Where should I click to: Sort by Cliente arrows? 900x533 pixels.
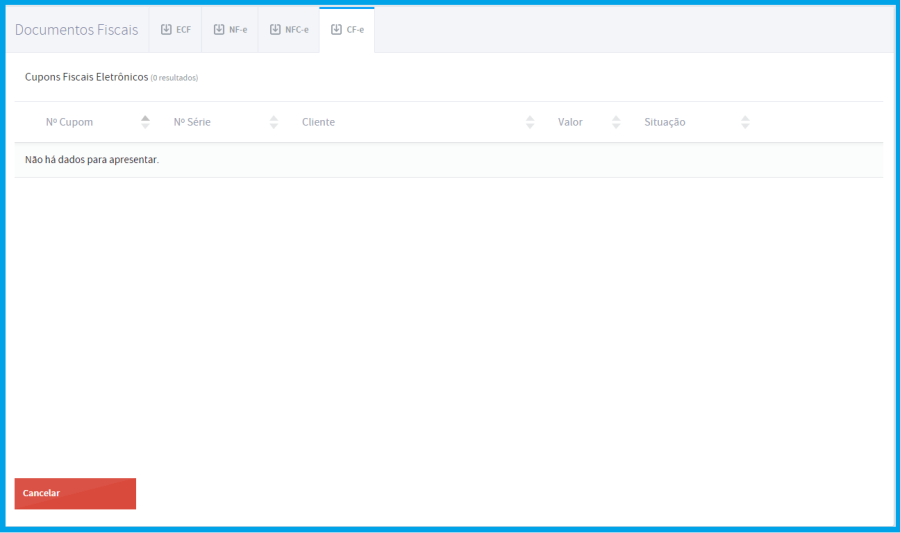point(530,122)
